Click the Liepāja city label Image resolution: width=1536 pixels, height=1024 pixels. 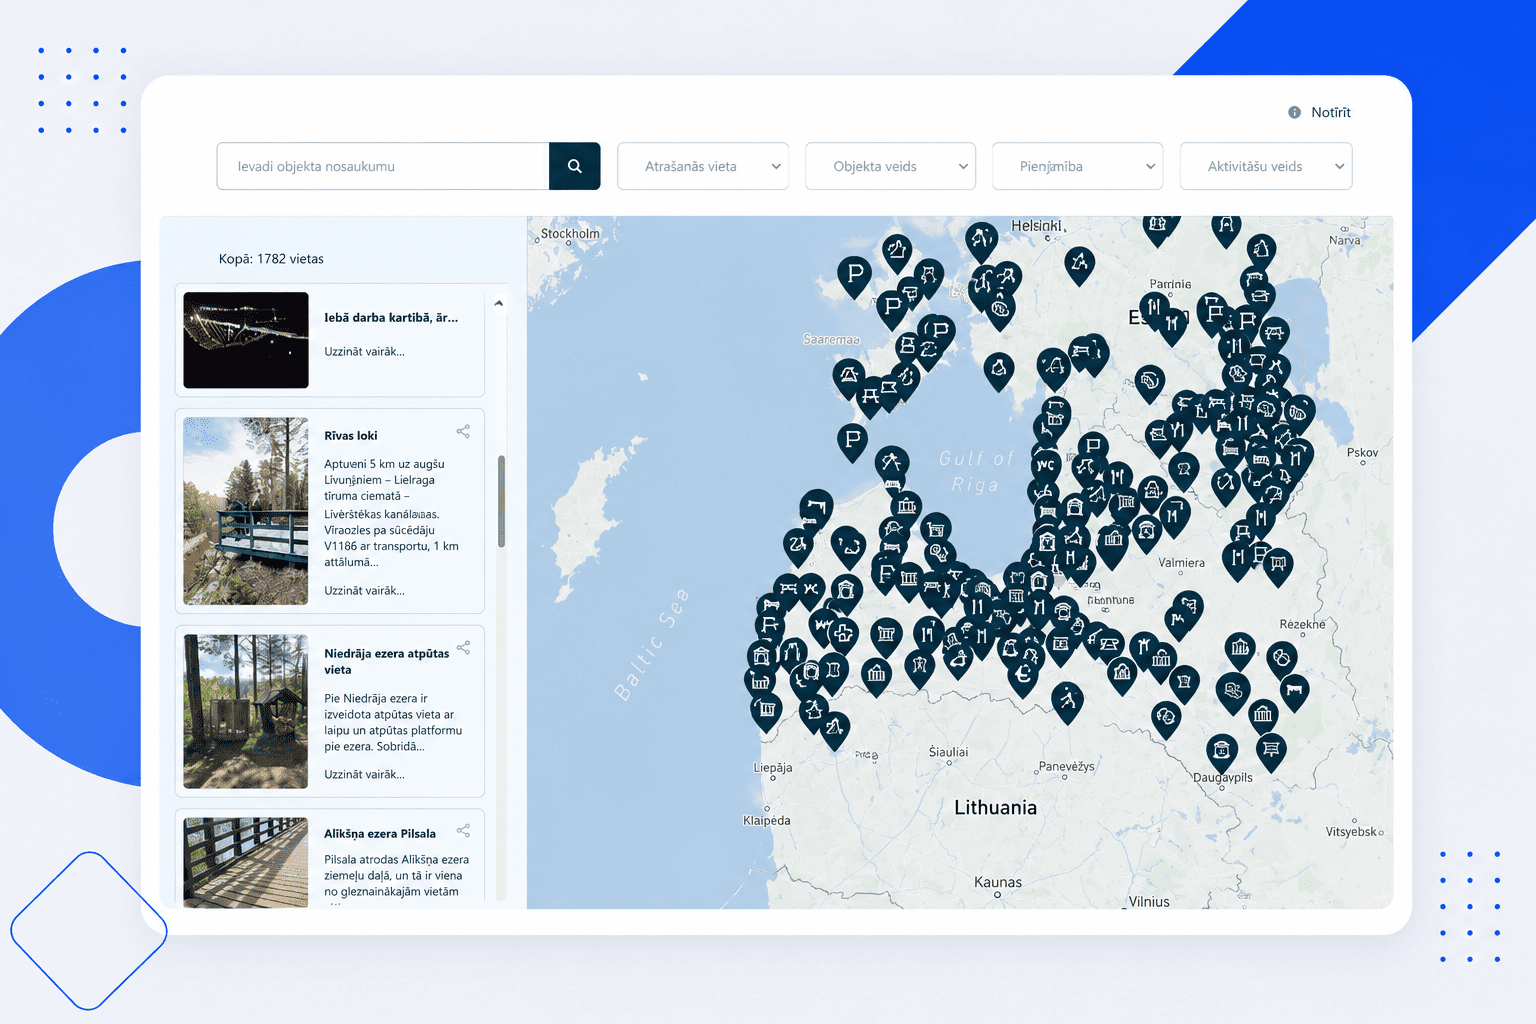773,768
